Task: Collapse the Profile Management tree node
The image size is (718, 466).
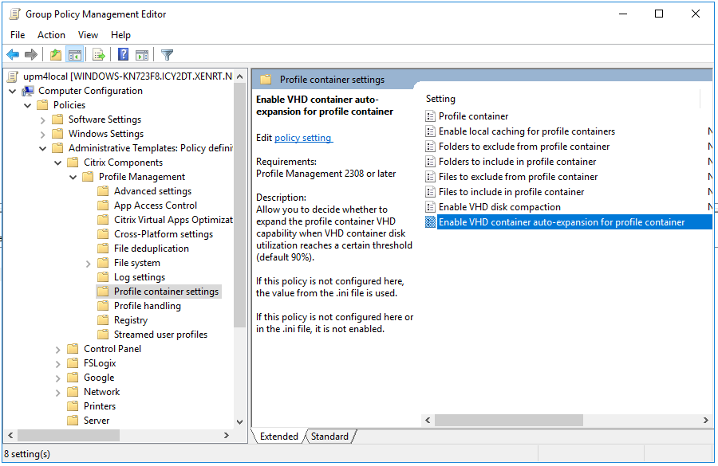Action: tap(73, 177)
